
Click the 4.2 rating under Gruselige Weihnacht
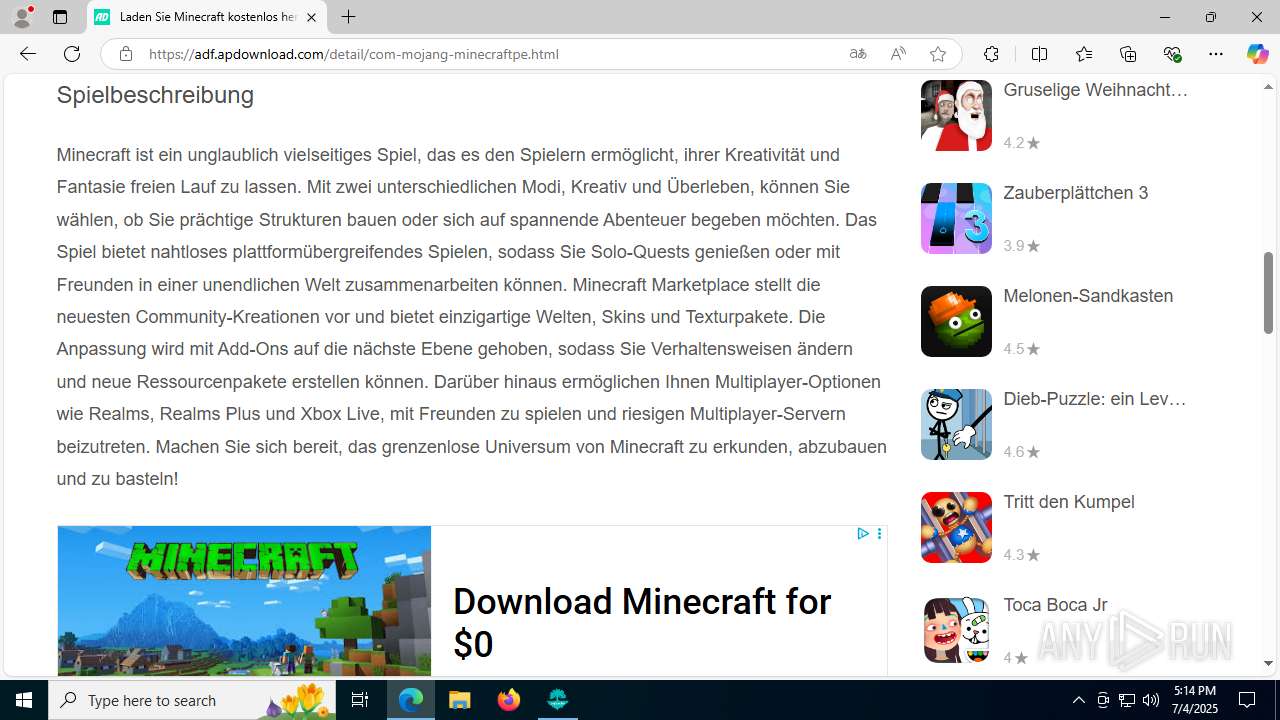1021,143
